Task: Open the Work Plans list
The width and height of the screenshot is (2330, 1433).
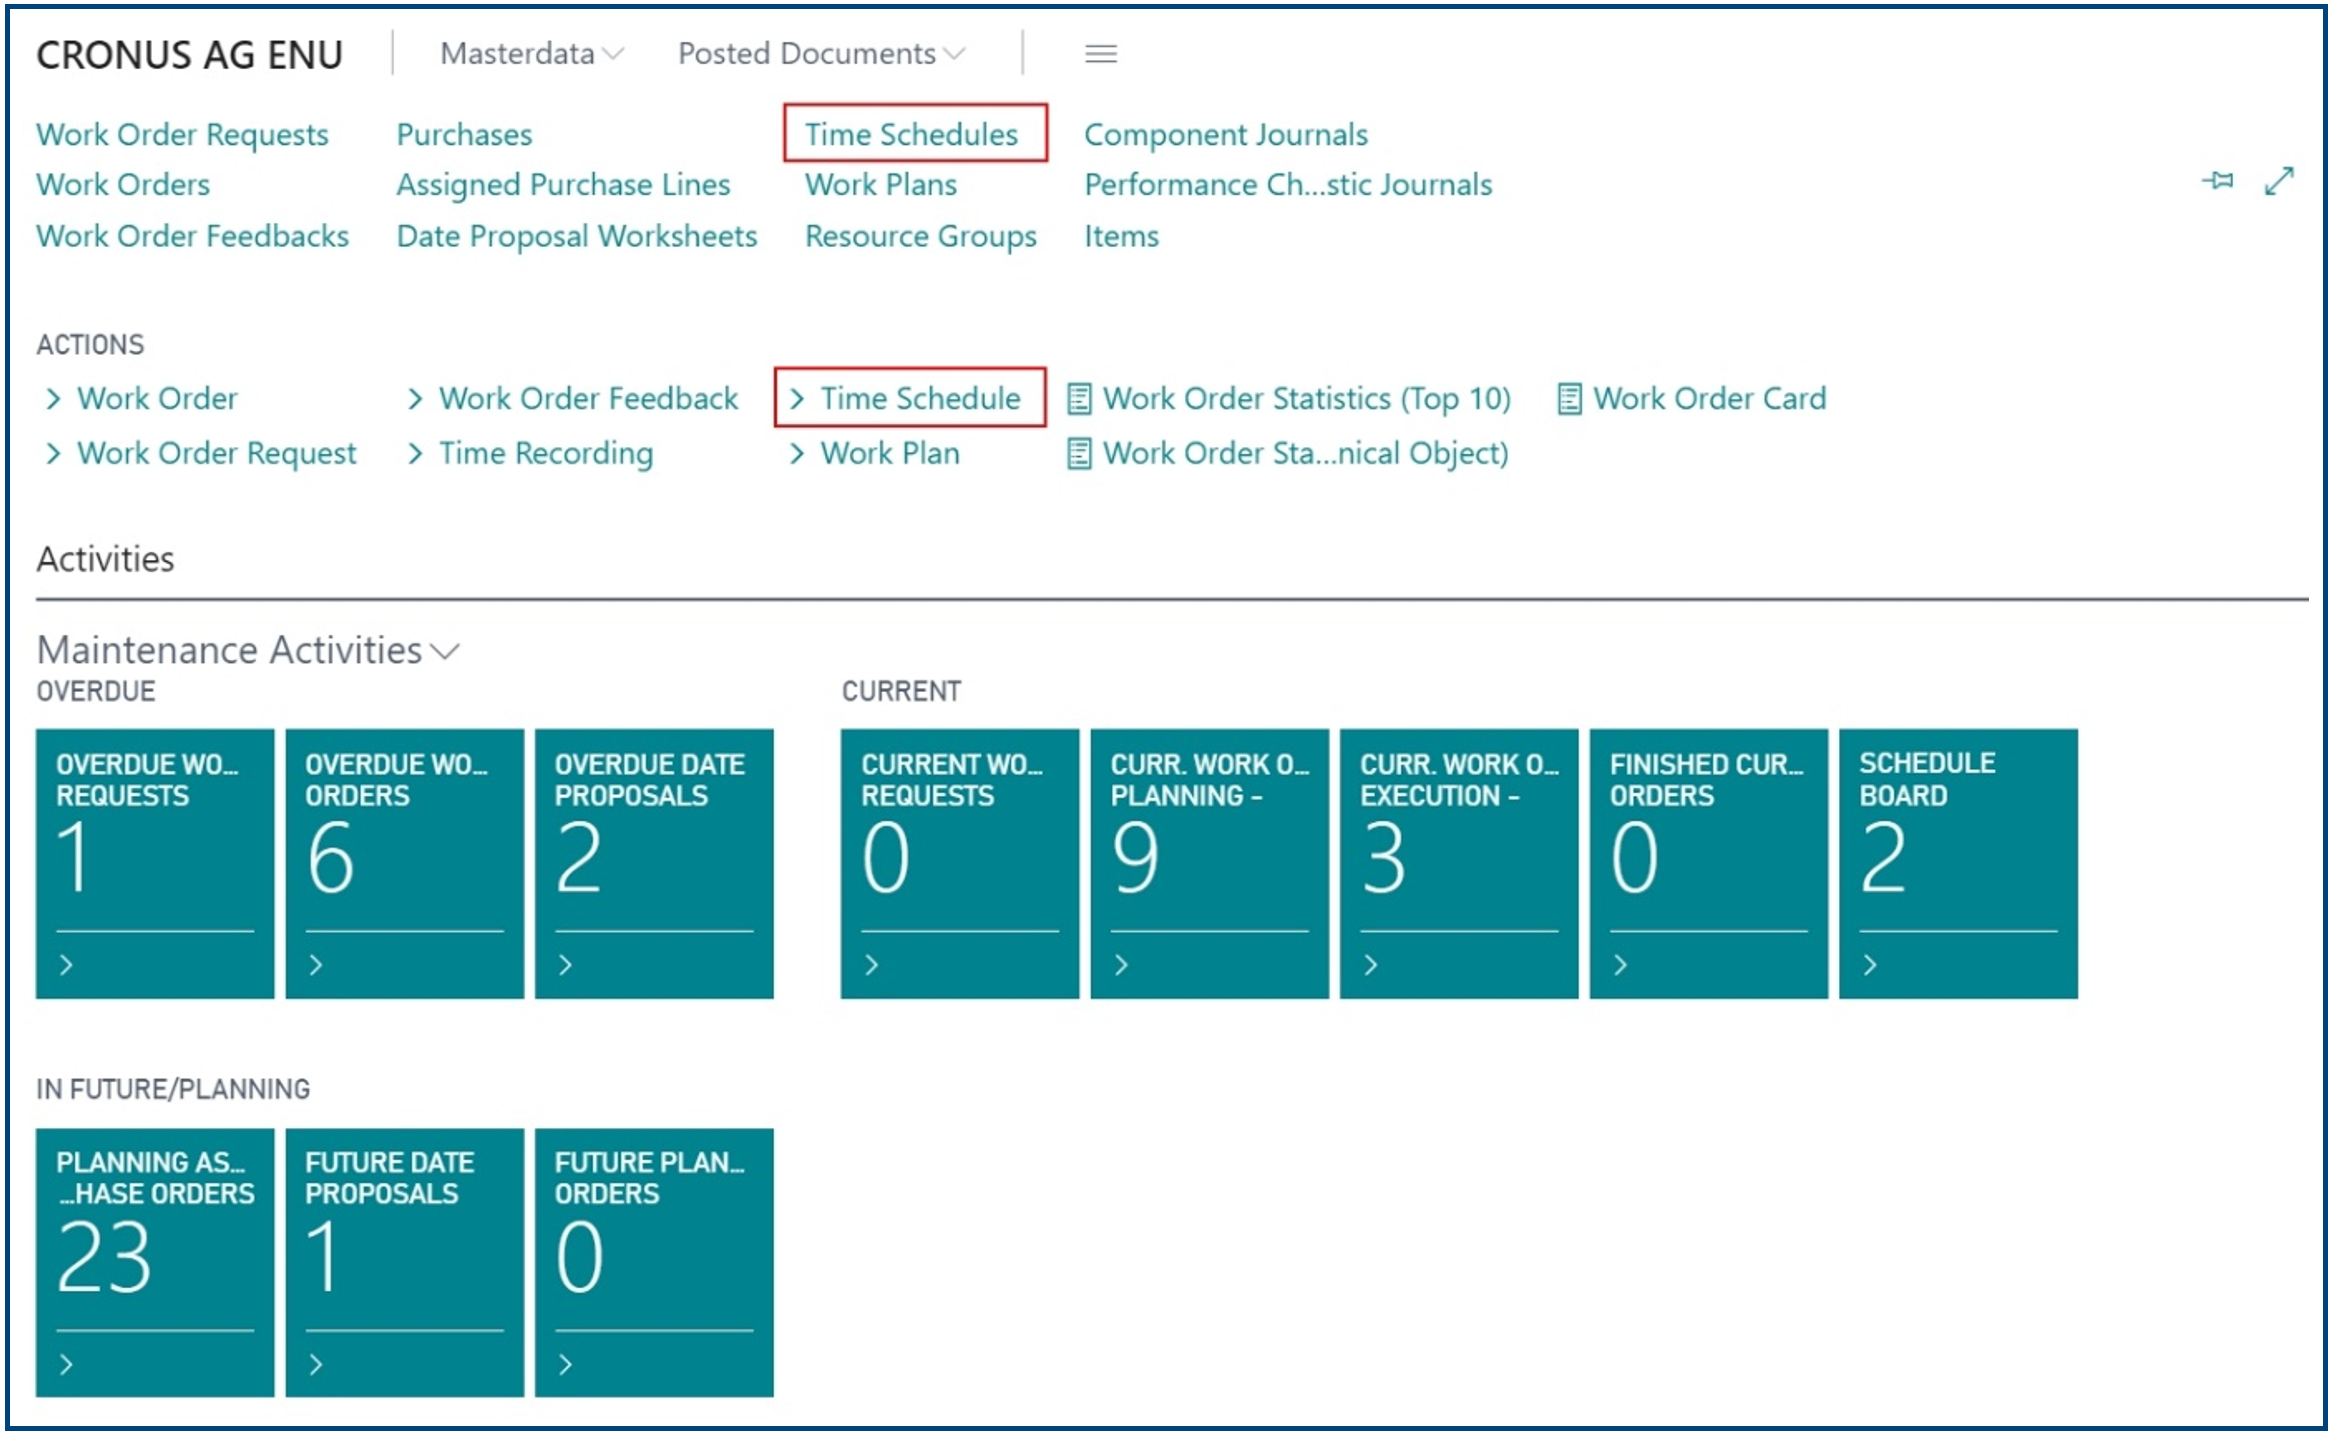Action: click(881, 185)
